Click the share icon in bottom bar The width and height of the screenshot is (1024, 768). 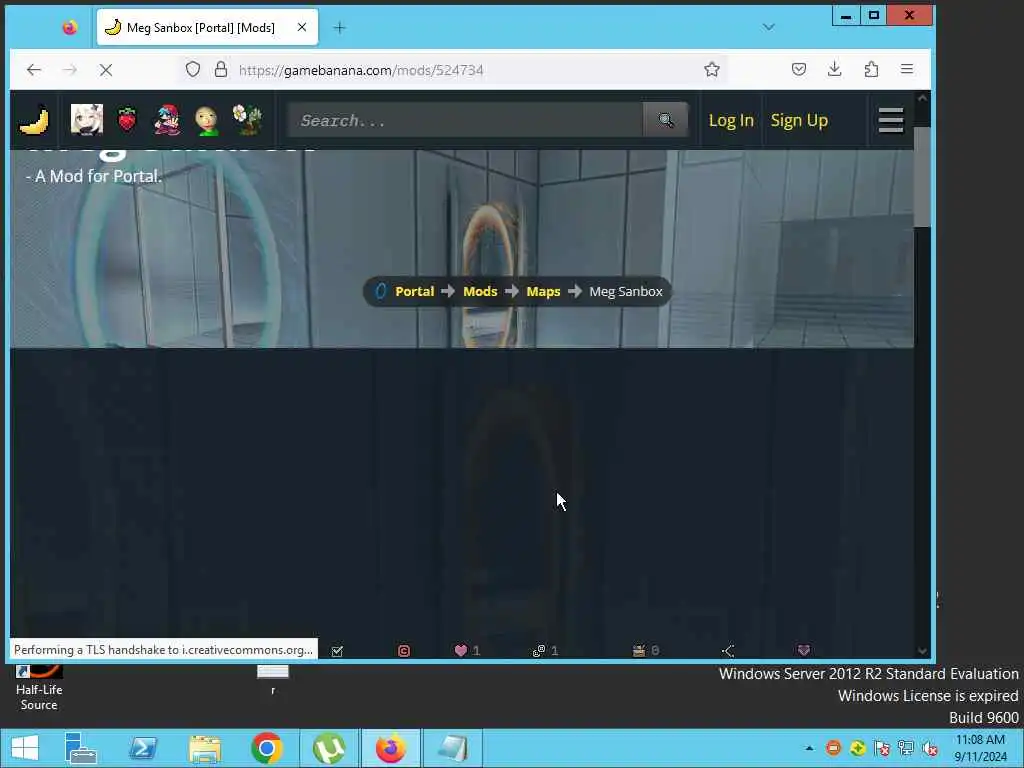(728, 650)
